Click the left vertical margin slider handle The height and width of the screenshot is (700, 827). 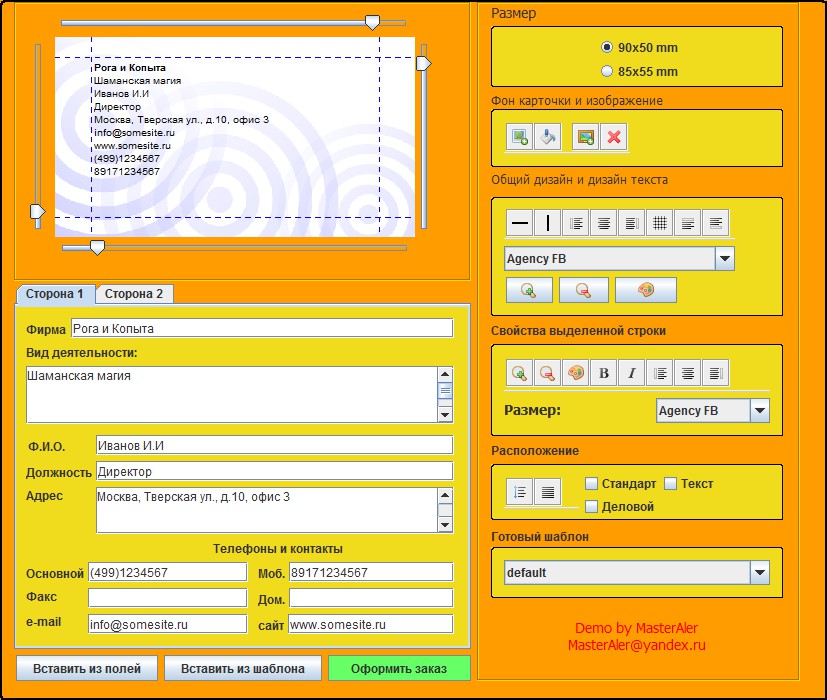37,212
